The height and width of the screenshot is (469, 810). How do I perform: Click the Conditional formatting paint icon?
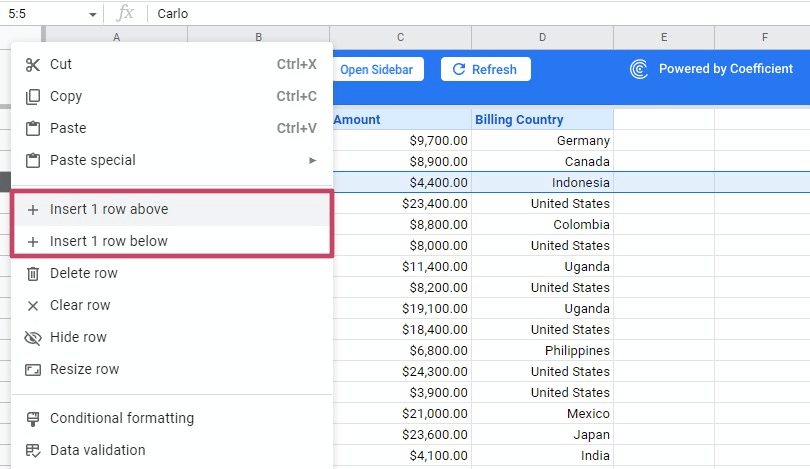pos(33,418)
